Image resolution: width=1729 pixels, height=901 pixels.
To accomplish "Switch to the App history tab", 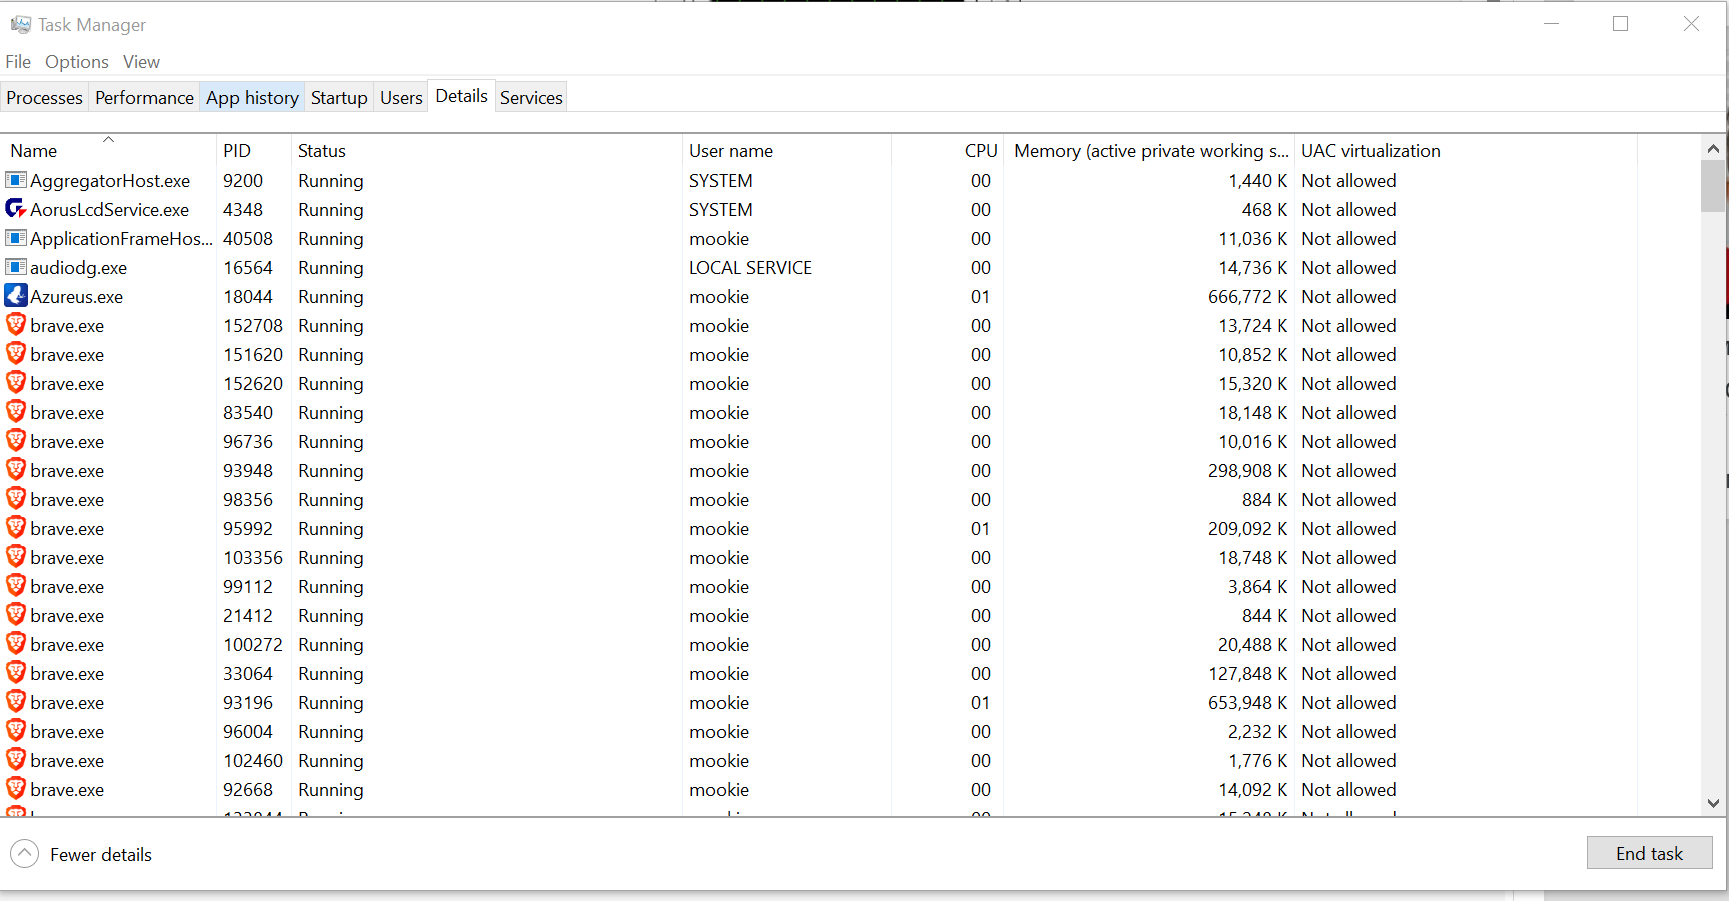I will pyautogui.click(x=252, y=97).
